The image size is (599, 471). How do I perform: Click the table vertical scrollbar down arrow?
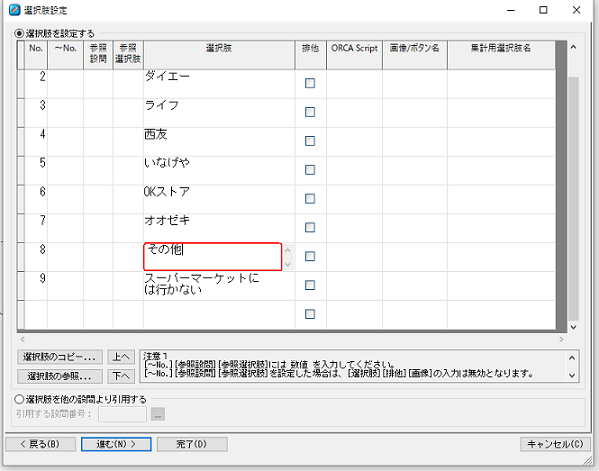click(x=573, y=327)
